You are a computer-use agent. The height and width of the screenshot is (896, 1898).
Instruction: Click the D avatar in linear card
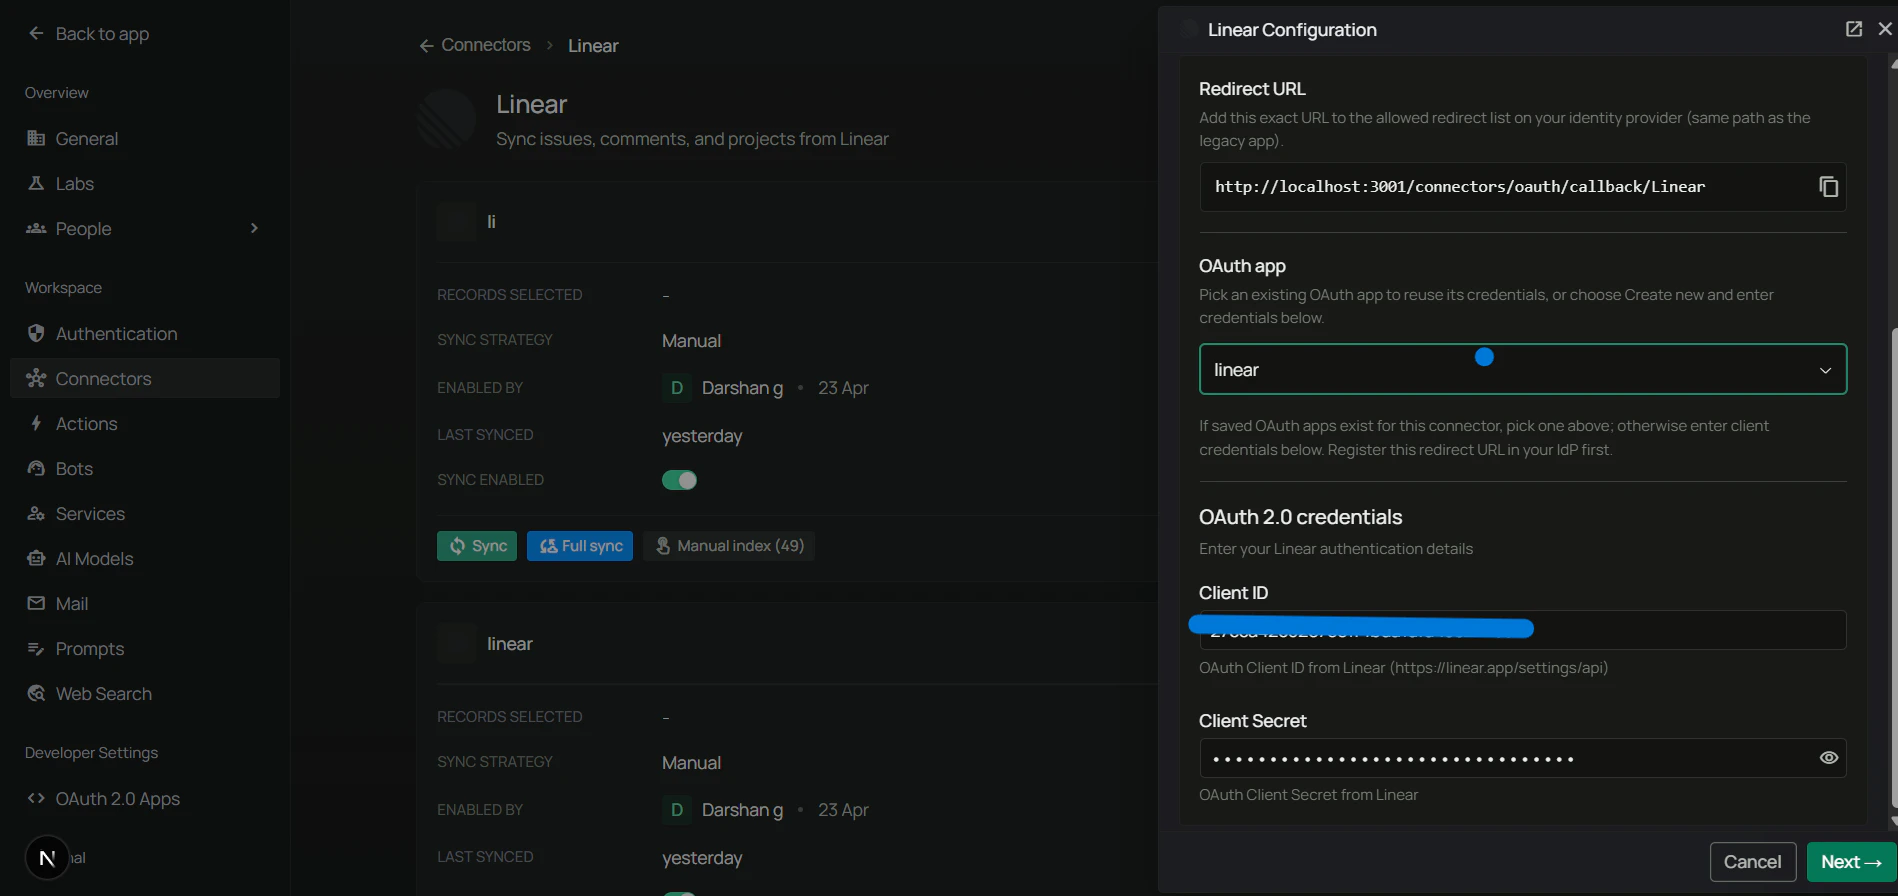(677, 810)
